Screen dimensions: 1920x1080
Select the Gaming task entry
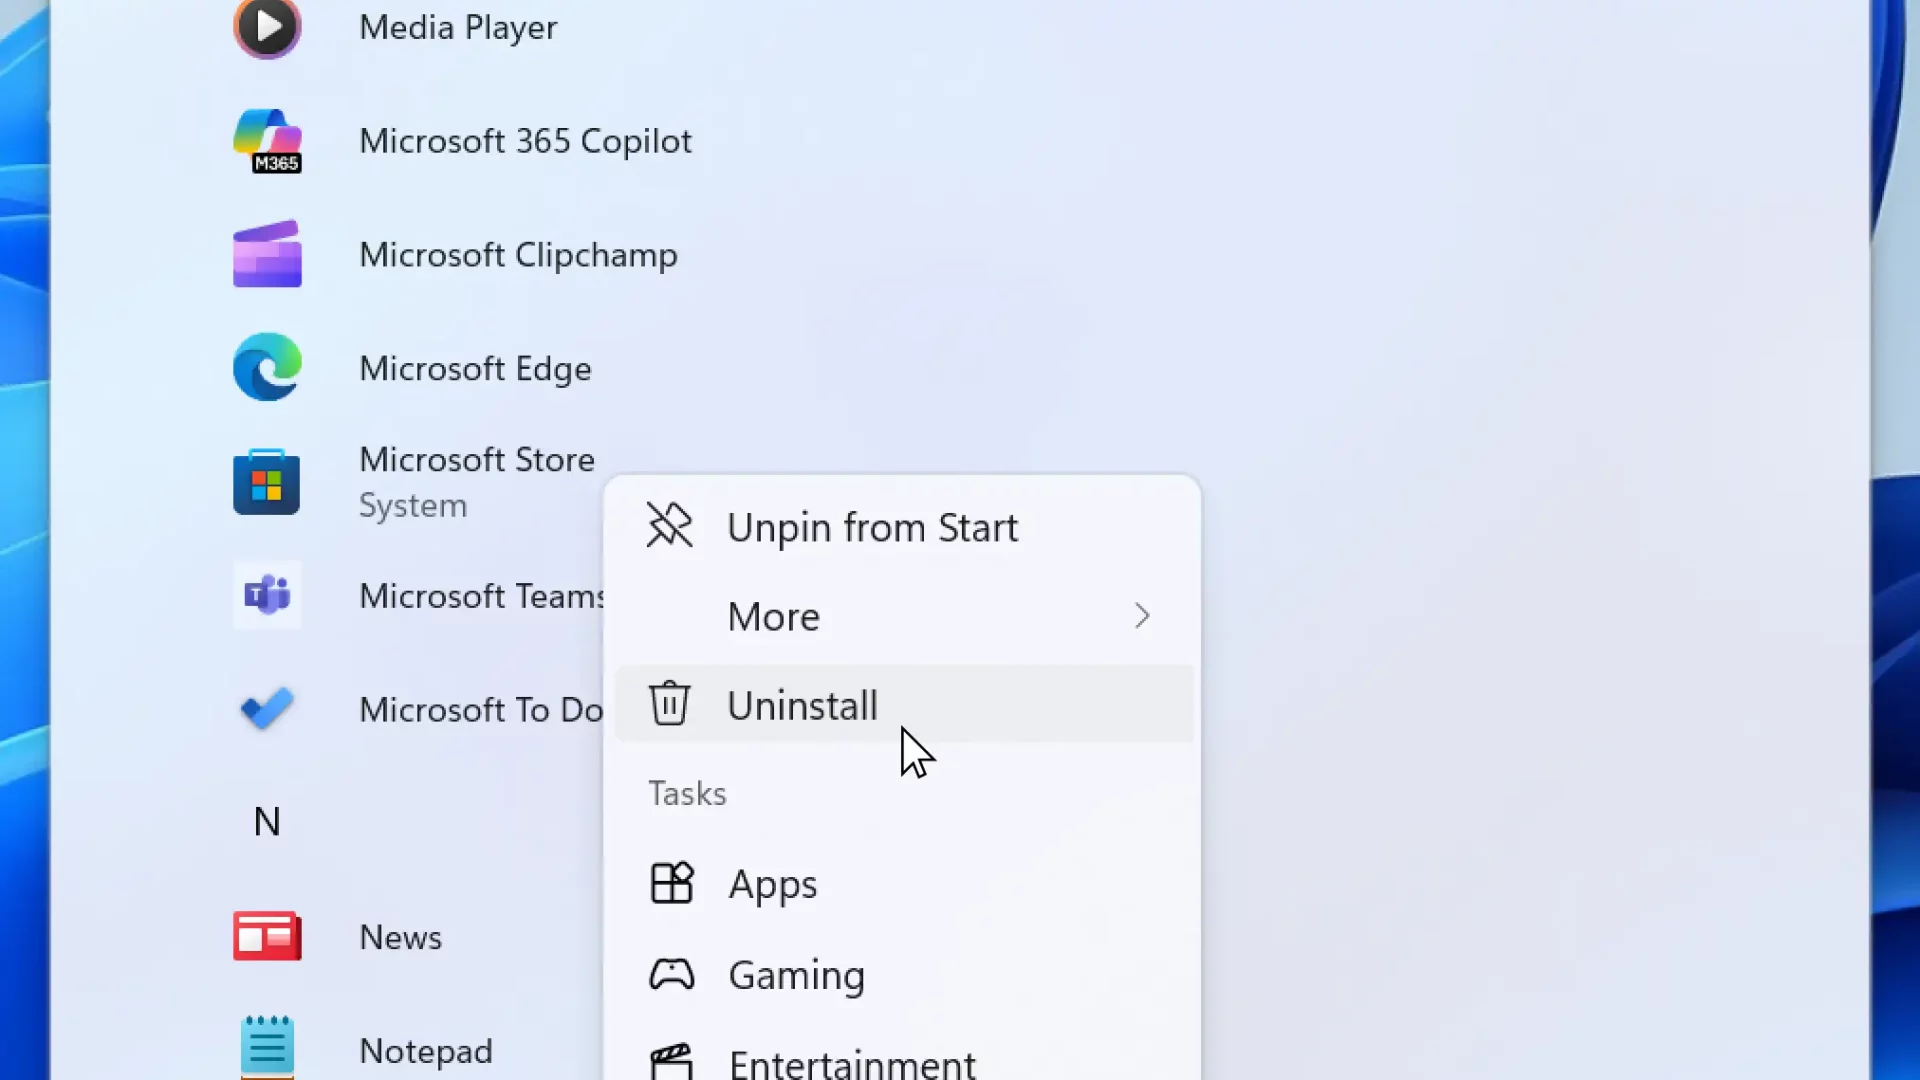pos(904,974)
